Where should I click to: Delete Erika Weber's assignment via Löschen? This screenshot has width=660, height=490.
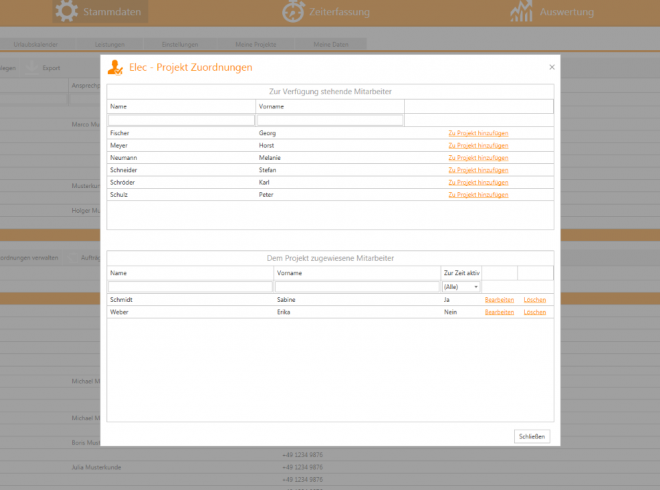535,312
